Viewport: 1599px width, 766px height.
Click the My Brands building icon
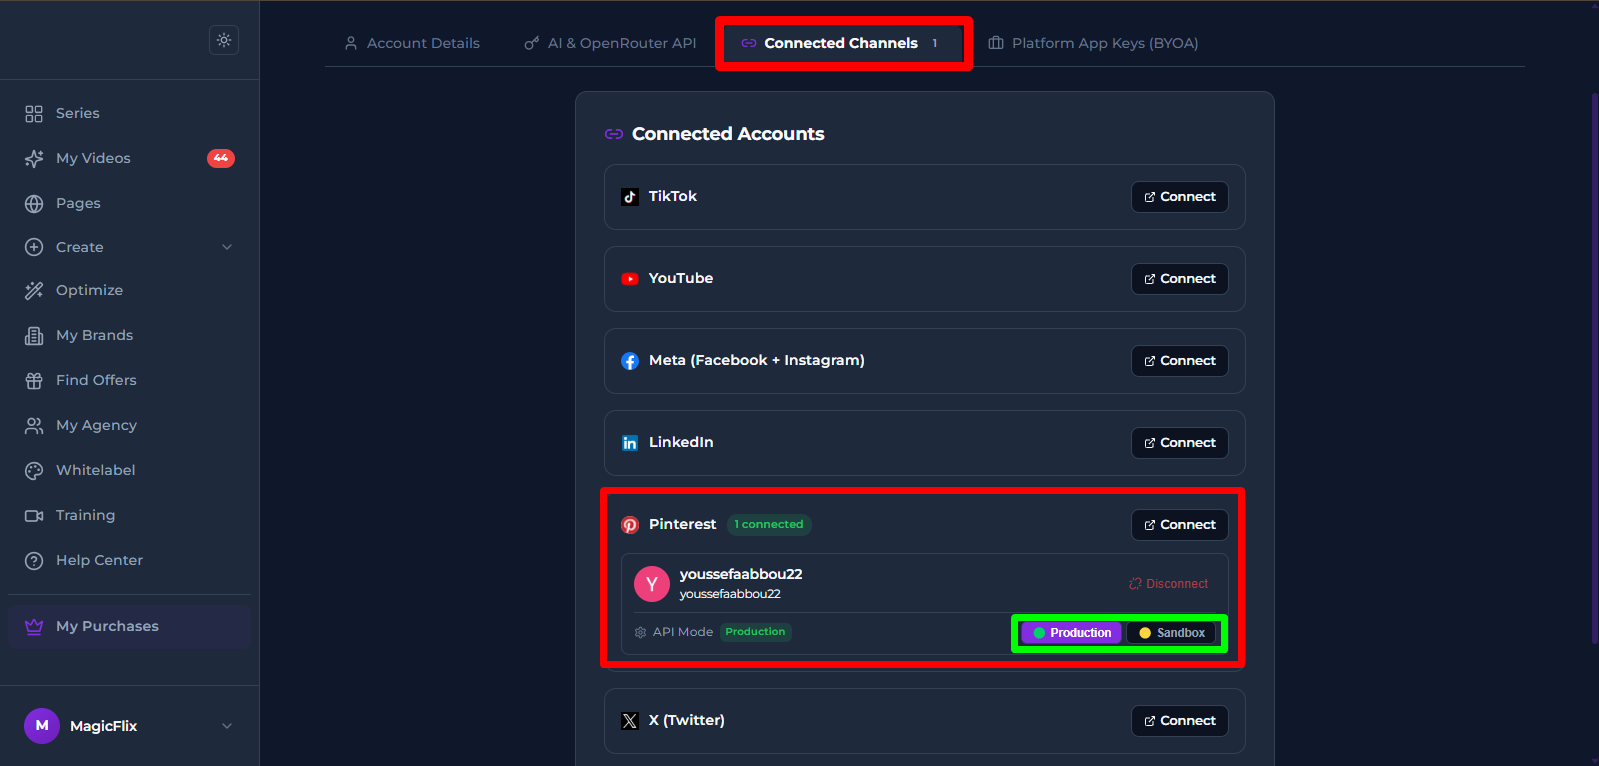[34, 336]
